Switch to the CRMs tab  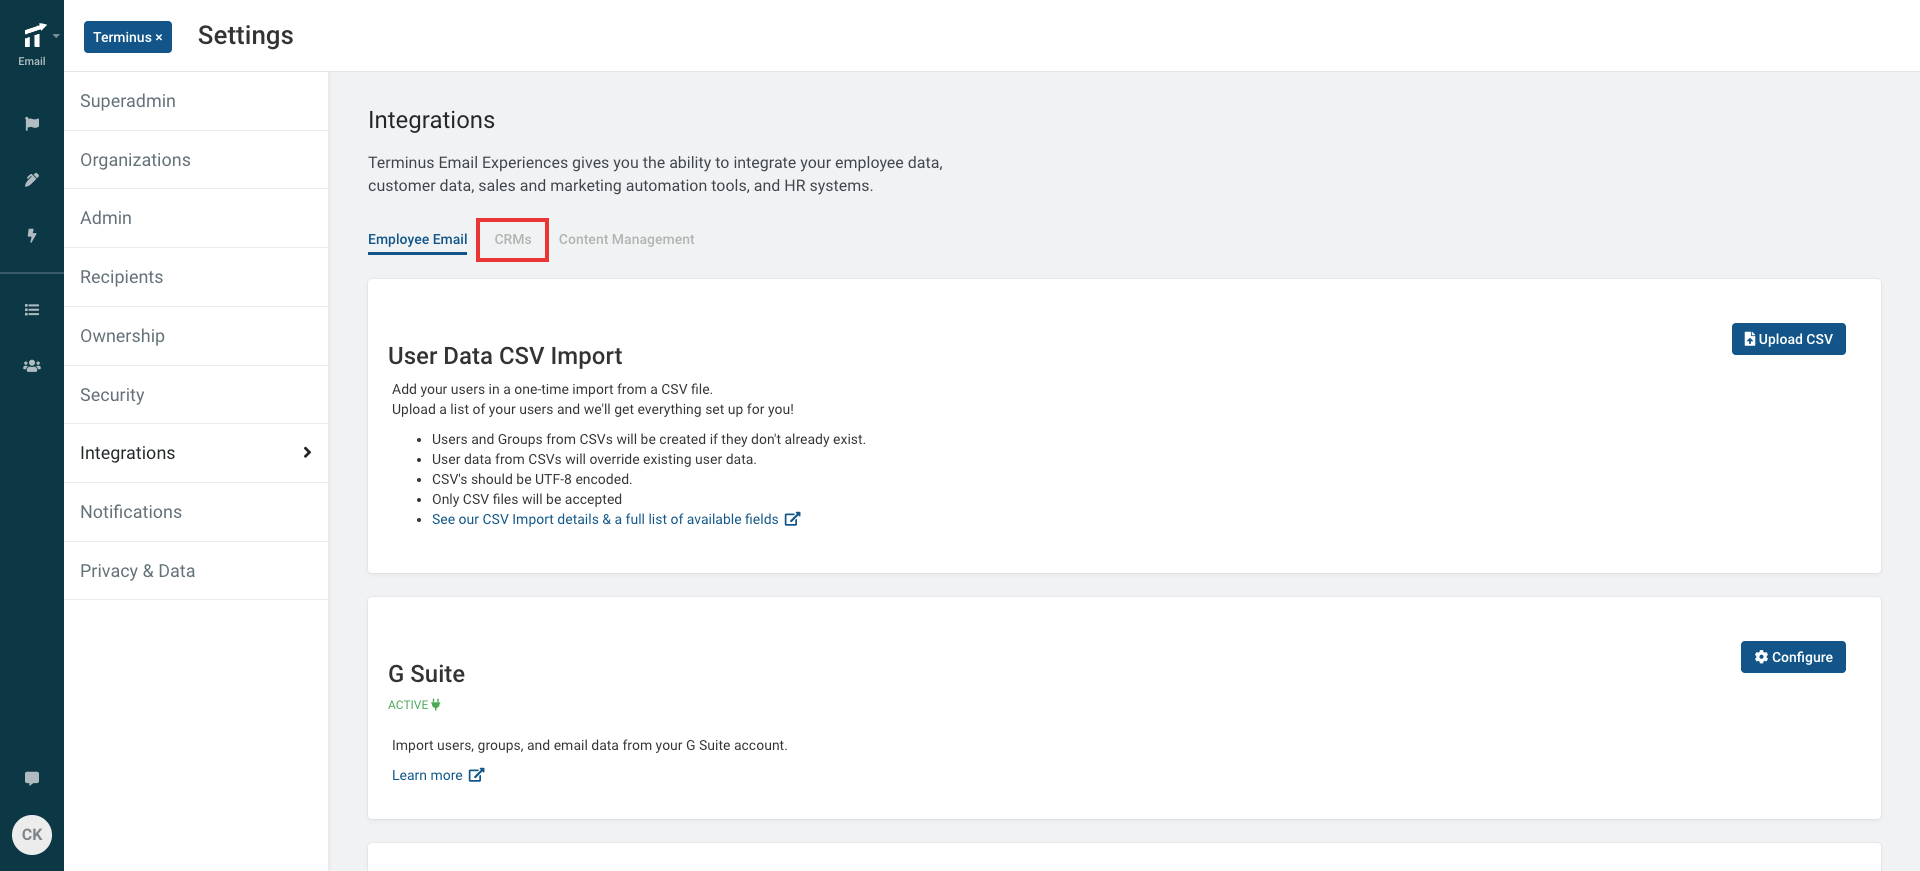513,240
